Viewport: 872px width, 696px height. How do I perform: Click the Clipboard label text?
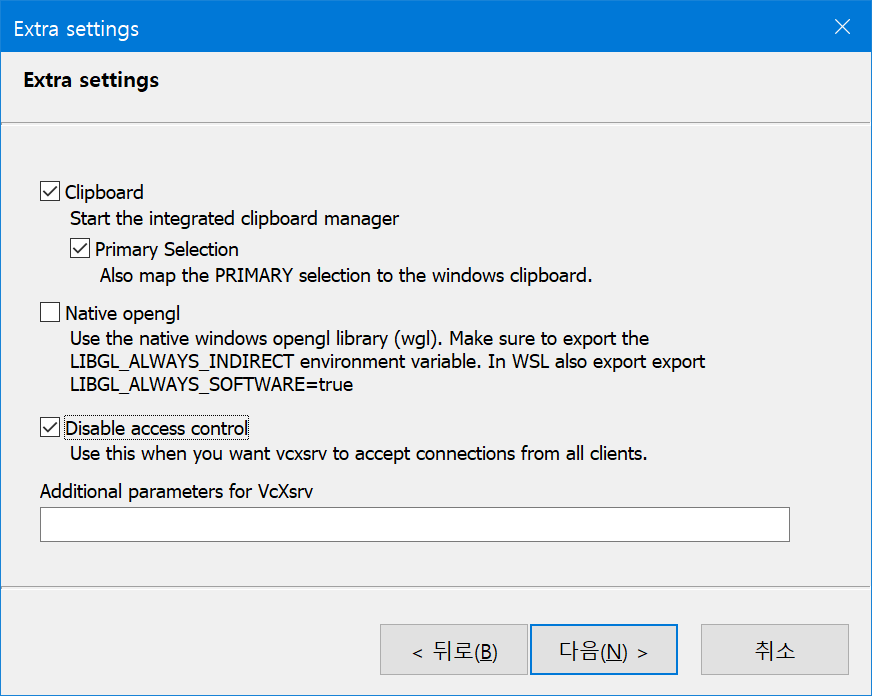104,192
